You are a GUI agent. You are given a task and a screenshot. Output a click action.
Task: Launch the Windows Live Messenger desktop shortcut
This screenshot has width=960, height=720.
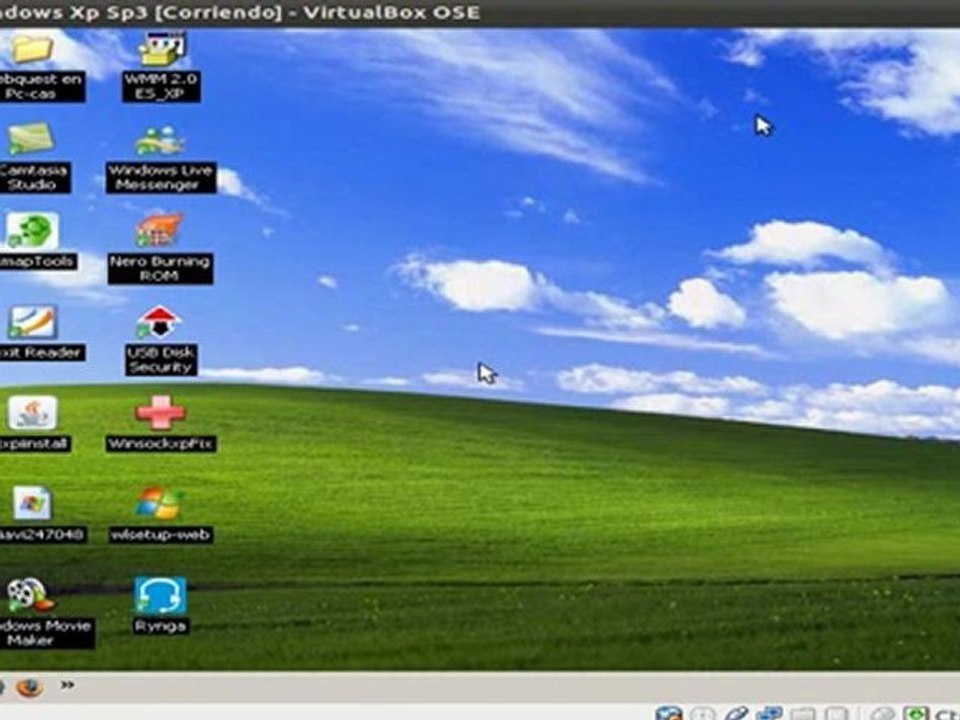pyautogui.click(x=160, y=141)
